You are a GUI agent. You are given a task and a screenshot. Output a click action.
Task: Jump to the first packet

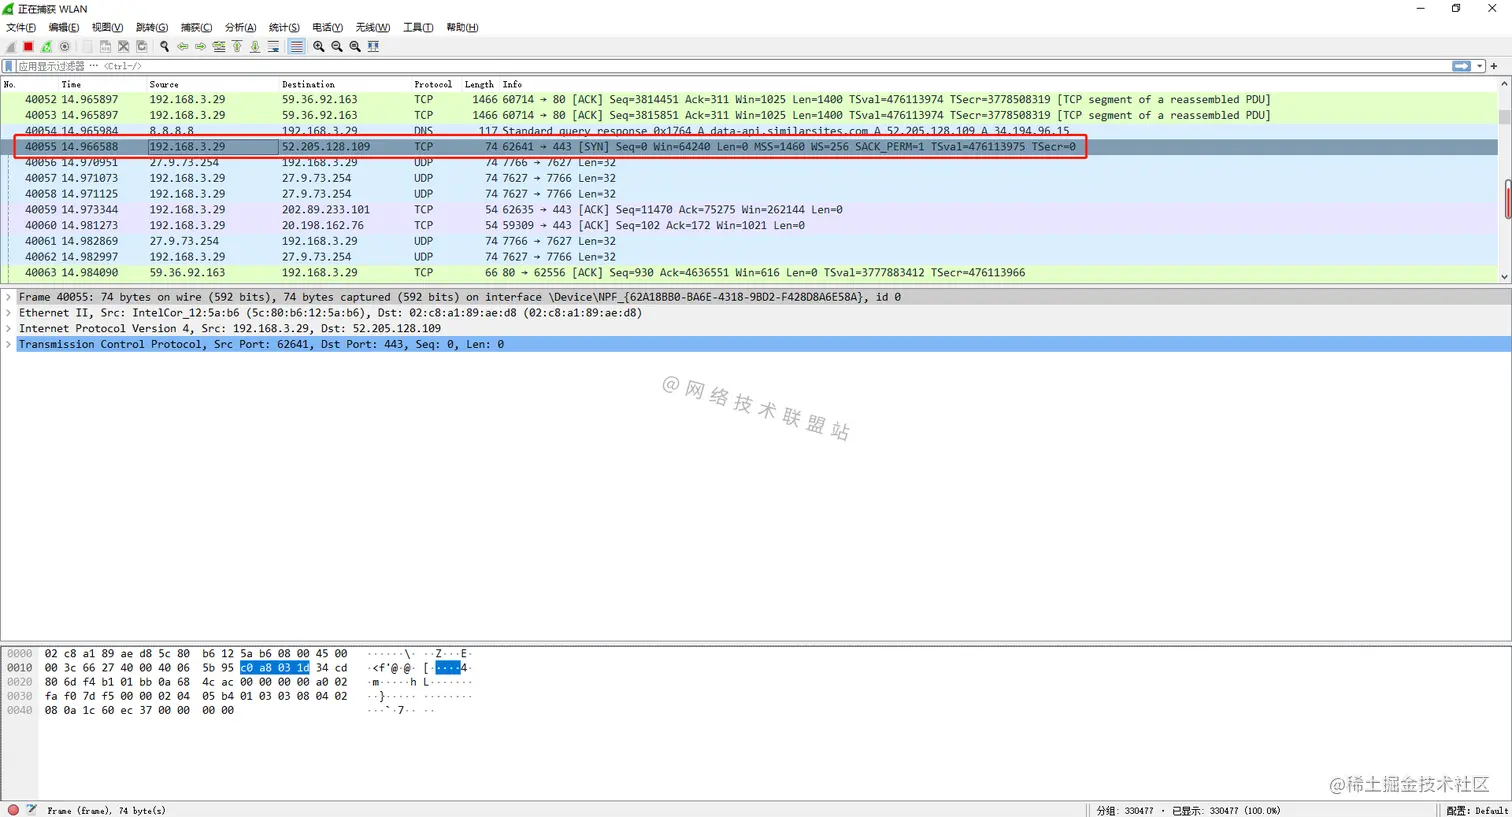(x=237, y=47)
